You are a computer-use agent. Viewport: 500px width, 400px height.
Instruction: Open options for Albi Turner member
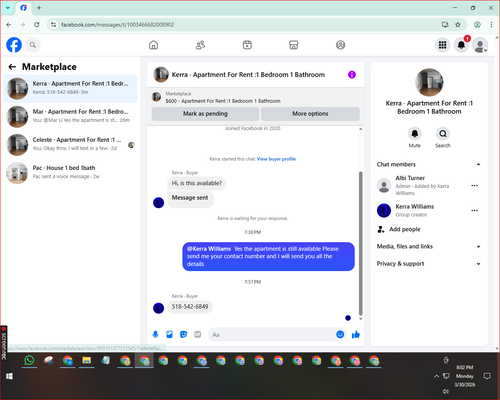point(475,185)
